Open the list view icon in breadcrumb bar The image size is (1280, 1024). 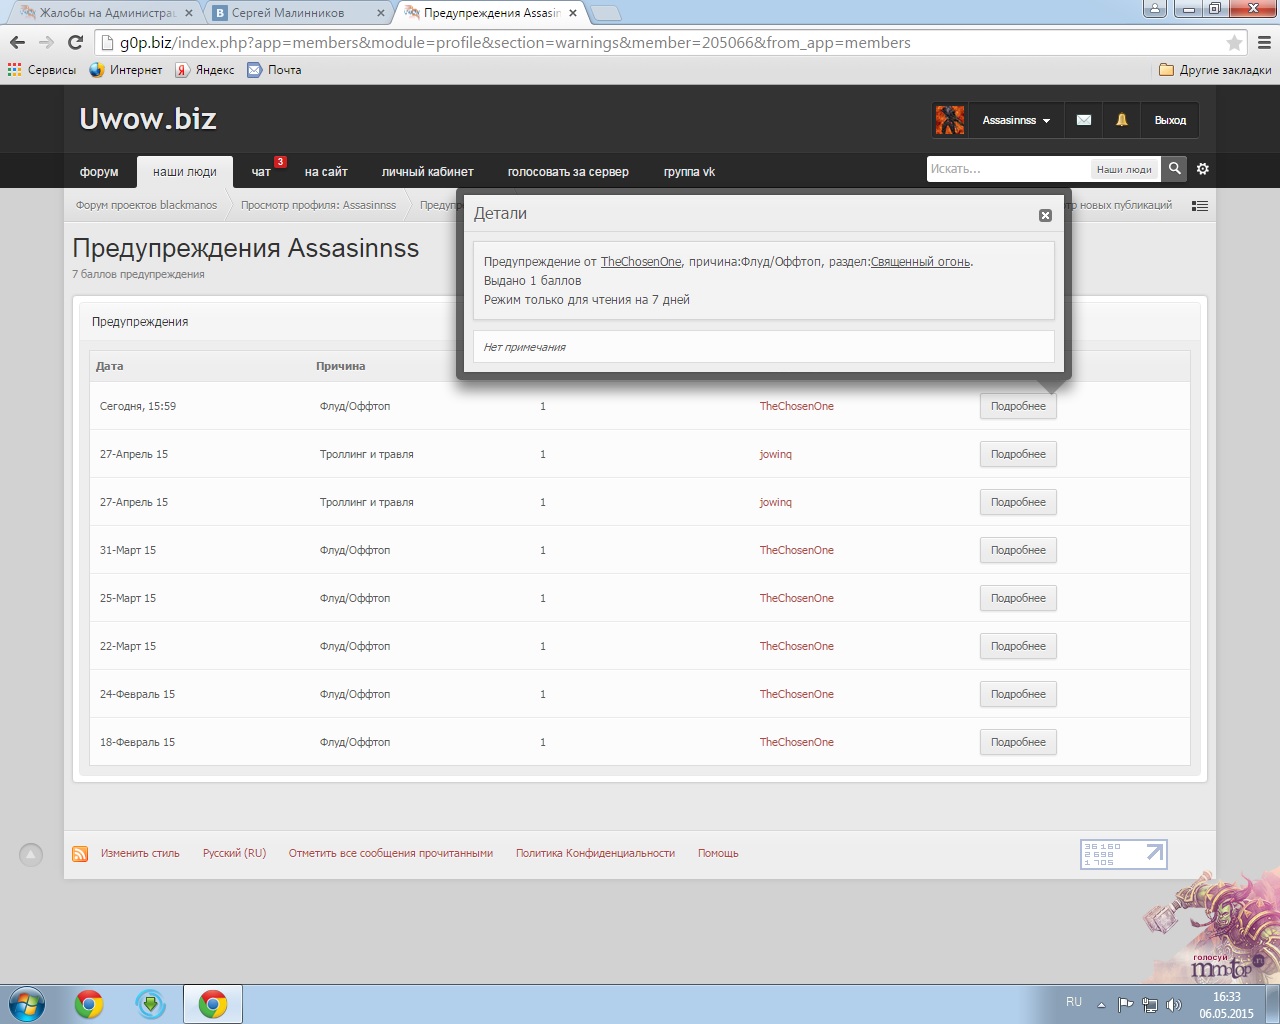[x=1200, y=206]
